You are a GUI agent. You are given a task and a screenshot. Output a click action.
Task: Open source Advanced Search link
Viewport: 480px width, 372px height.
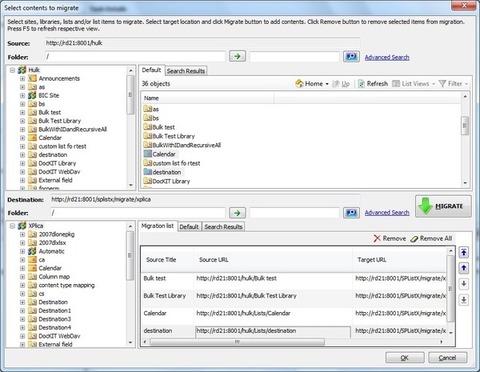pos(387,57)
